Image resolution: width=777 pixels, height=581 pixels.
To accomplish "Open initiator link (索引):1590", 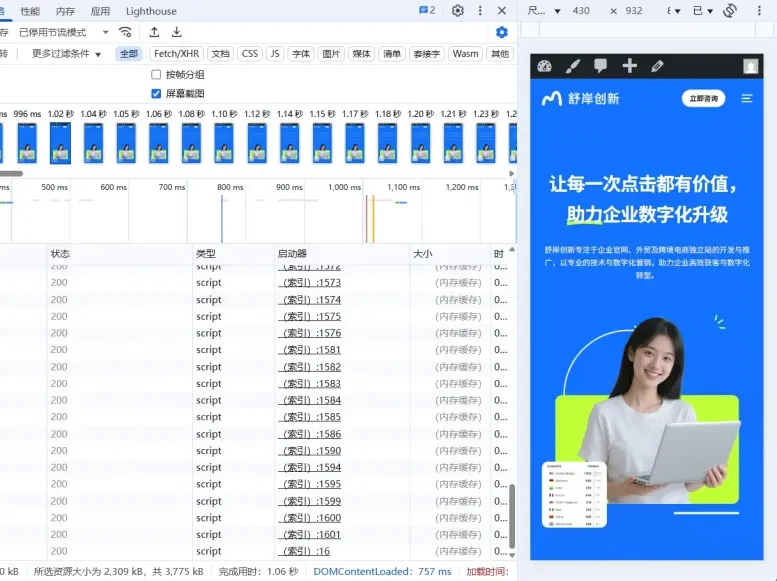I will [311, 451].
